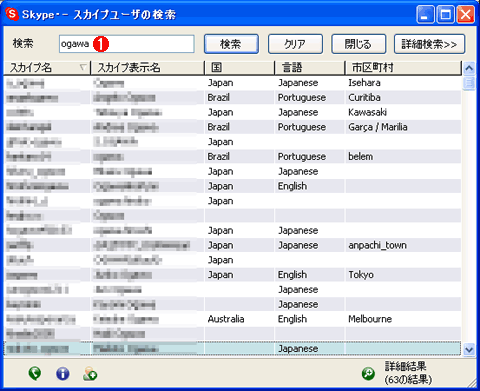Click the scrollbar up arrow
480x391 pixels.
pos(469,68)
